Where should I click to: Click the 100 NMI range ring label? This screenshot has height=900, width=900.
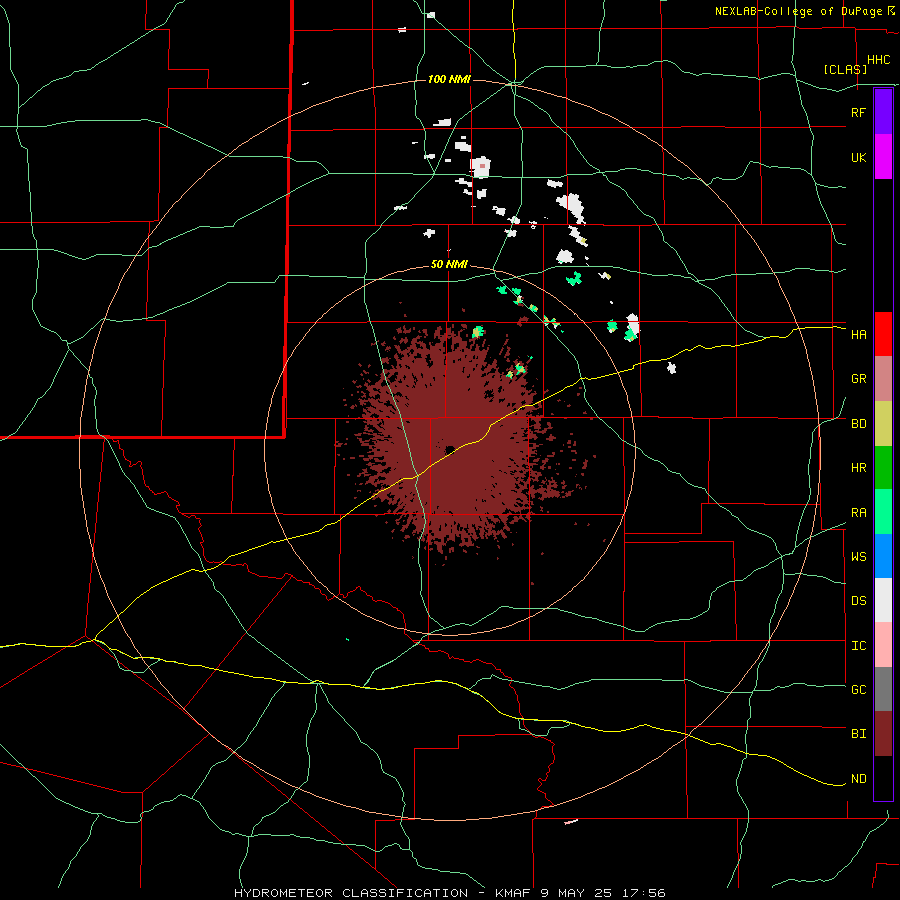[x=449, y=79]
